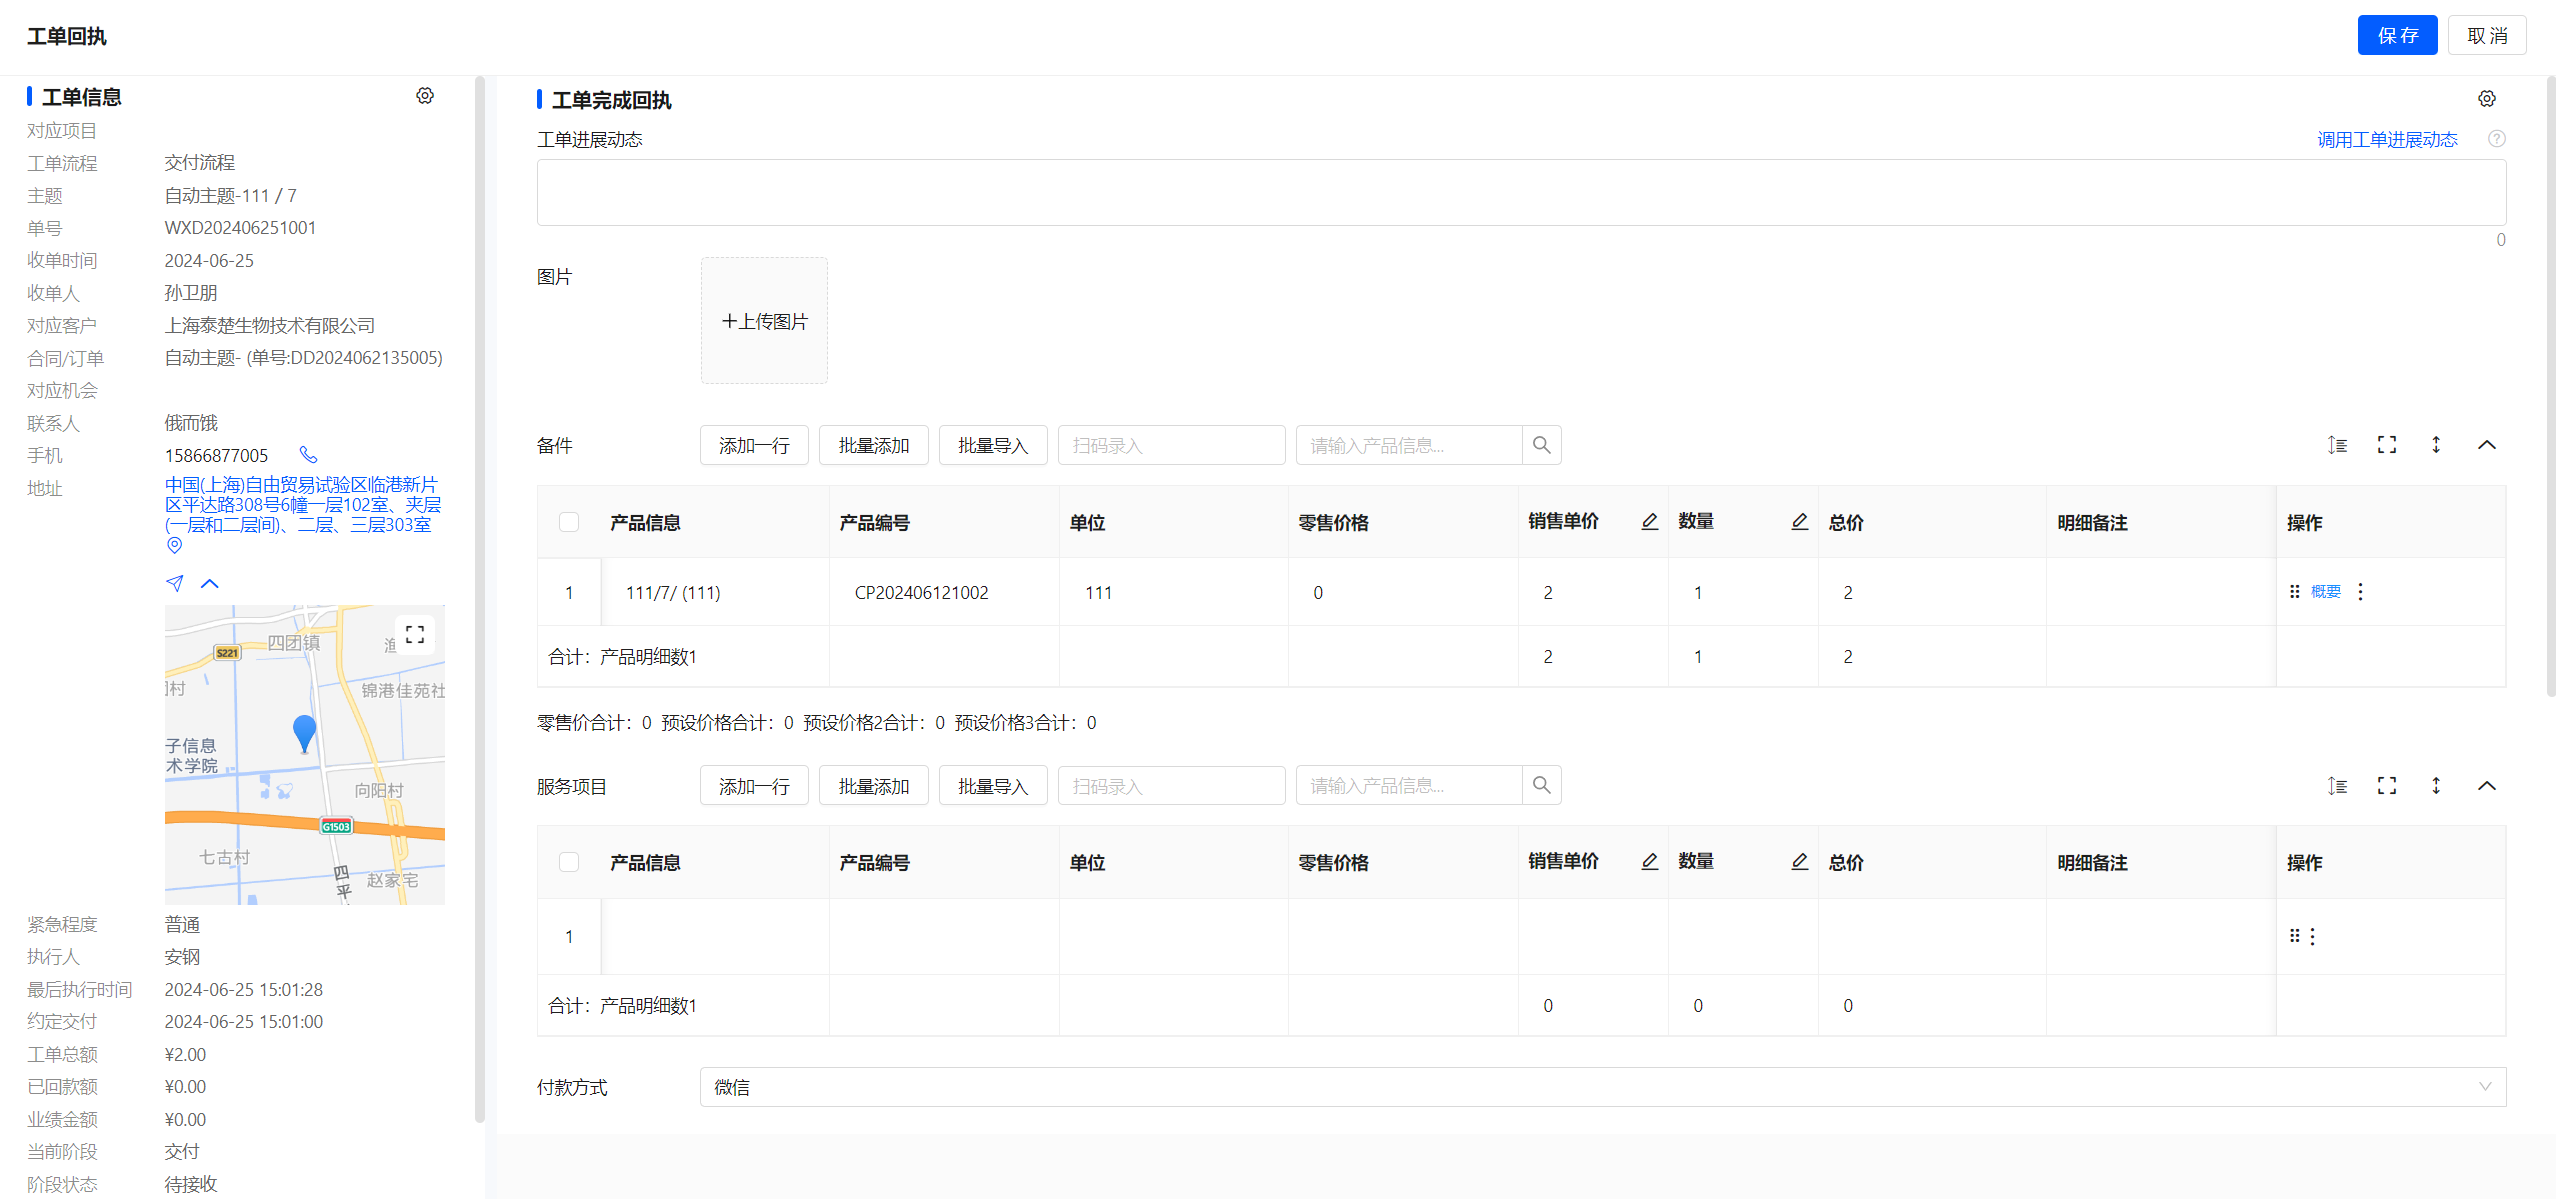
Task: Collapse the map using the up chevron
Action: coord(210,583)
